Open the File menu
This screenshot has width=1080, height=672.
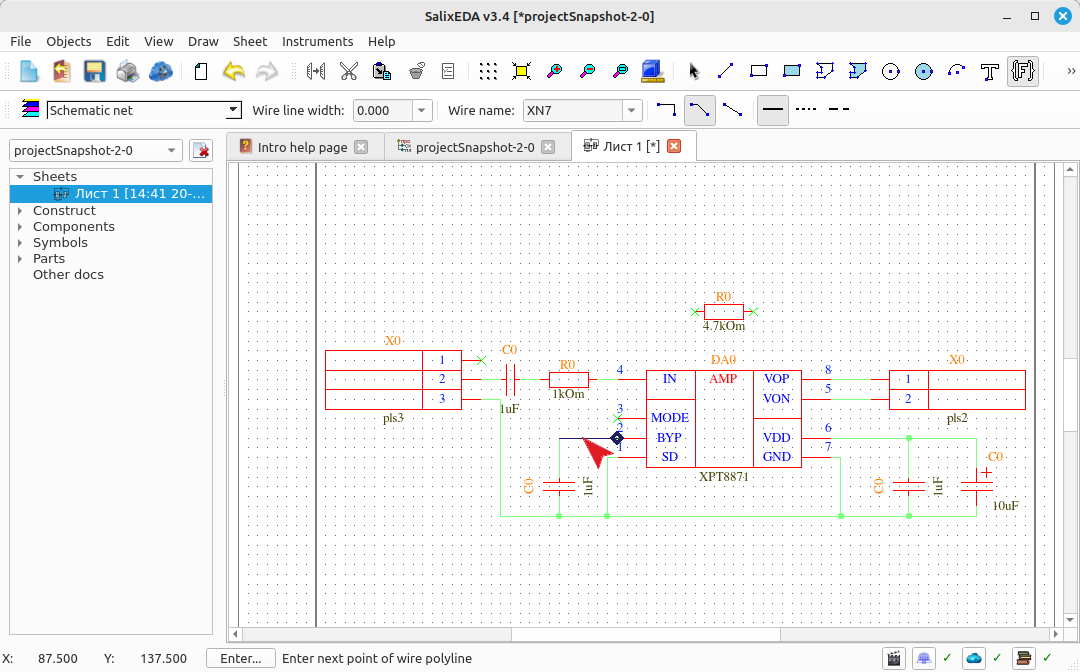[21, 41]
